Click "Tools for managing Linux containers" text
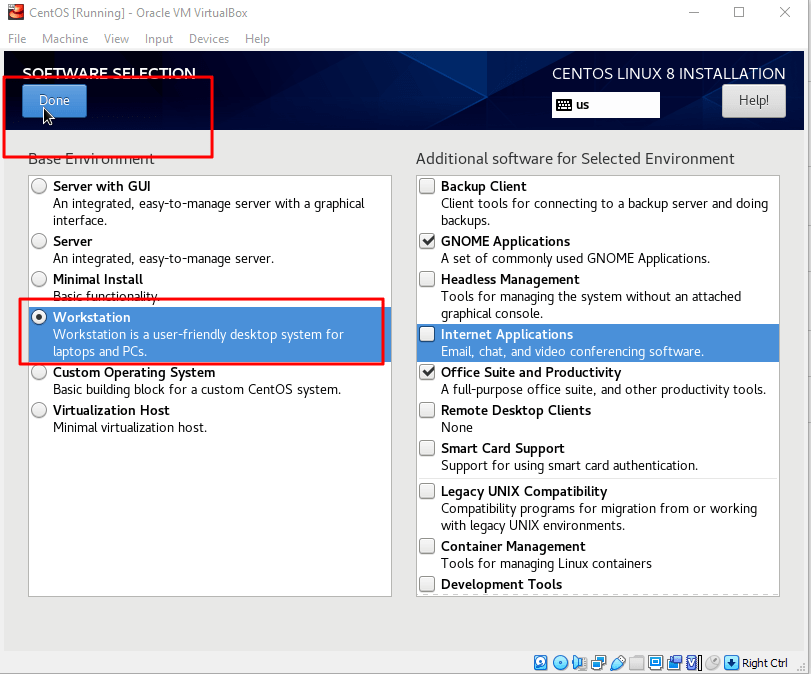 pos(546,563)
